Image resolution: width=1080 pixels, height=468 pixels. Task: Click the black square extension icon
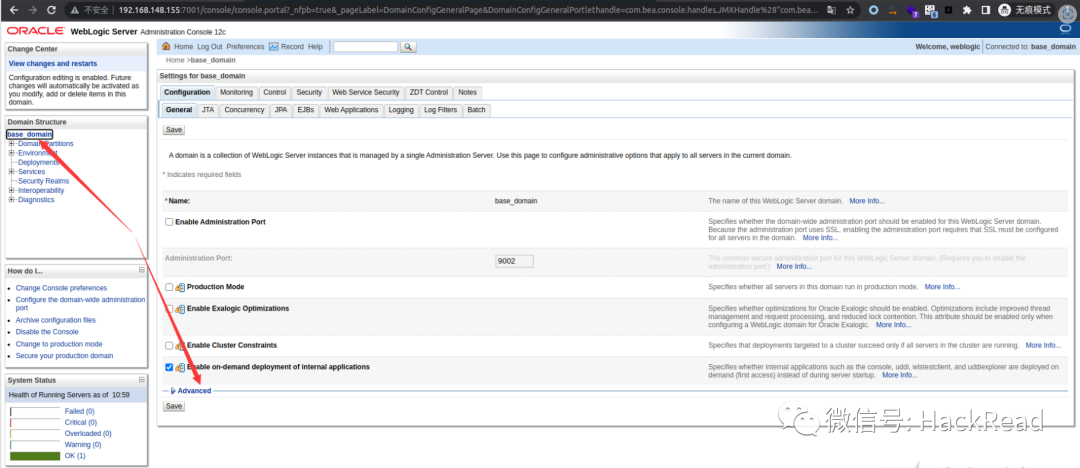click(x=949, y=10)
